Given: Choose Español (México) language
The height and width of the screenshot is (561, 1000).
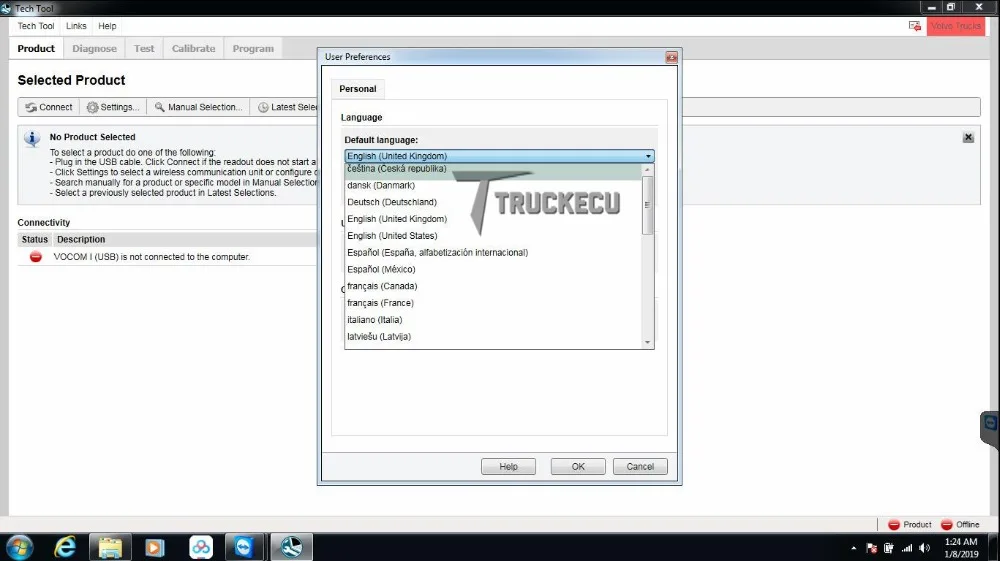Looking at the screenshot, I should click(493, 269).
